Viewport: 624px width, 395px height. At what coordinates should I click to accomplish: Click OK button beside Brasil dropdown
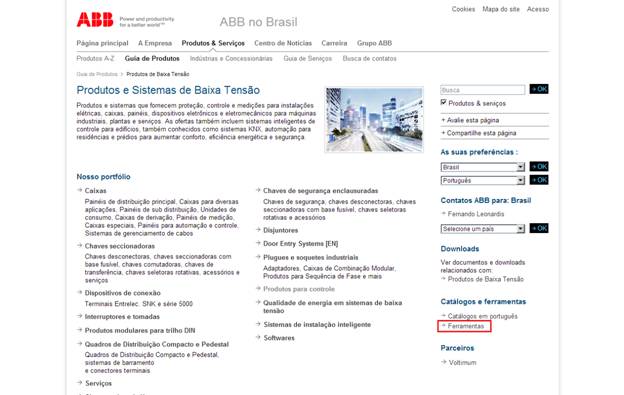pyautogui.click(x=539, y=167)
